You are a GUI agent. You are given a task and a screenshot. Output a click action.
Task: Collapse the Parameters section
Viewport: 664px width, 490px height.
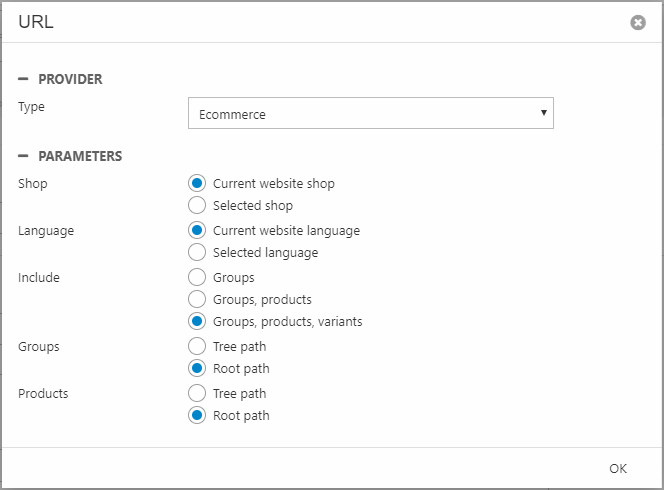click(23, 157)
